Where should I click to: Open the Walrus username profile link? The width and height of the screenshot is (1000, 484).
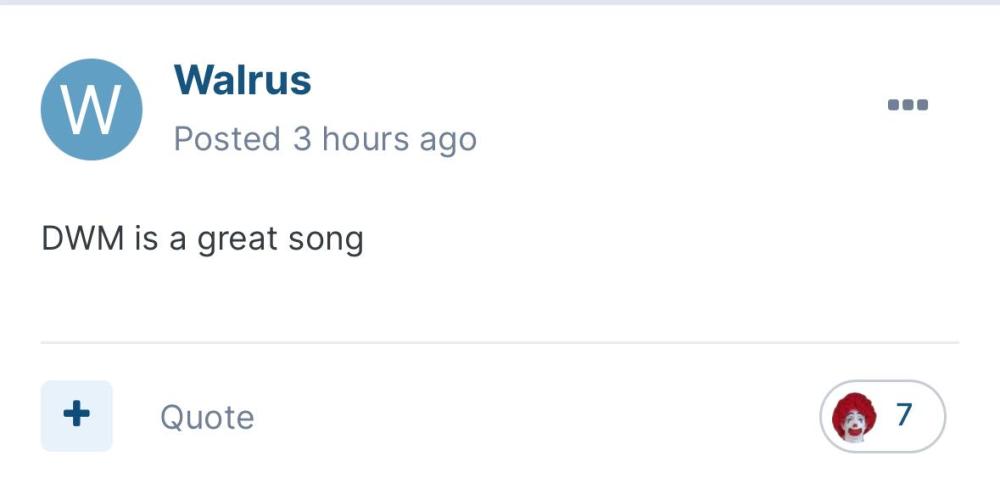coord(242,80)
